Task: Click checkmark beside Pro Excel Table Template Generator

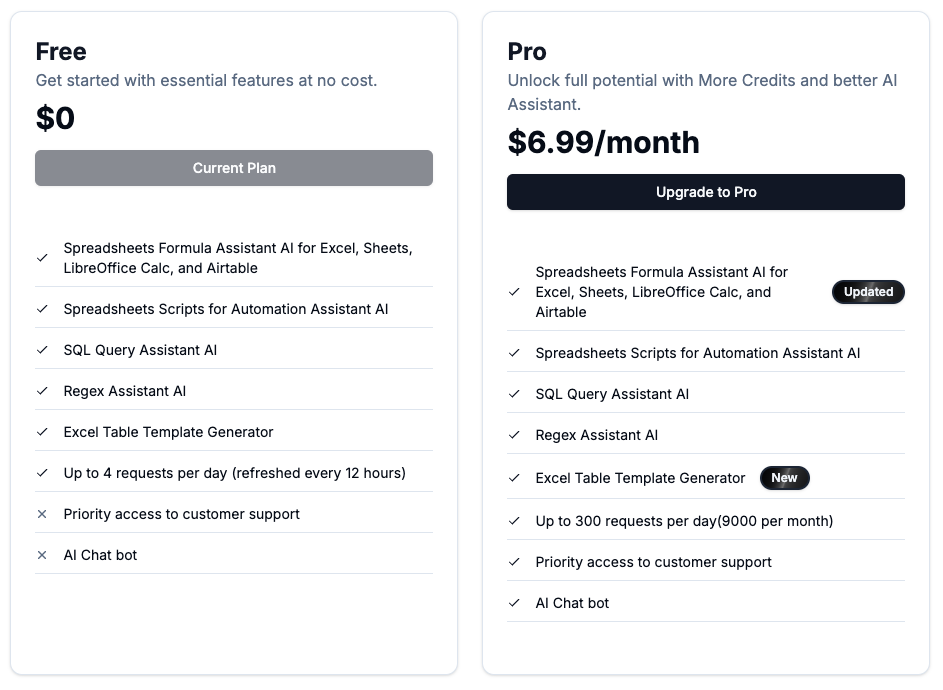Action: pyautogui.click(x=514, y=478)
